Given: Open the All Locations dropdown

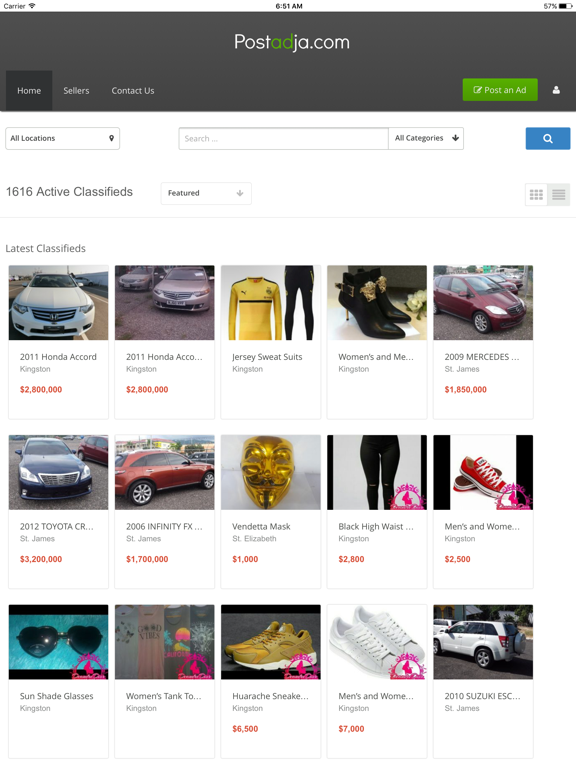Looking at the screenshot, I should [62, 139].
